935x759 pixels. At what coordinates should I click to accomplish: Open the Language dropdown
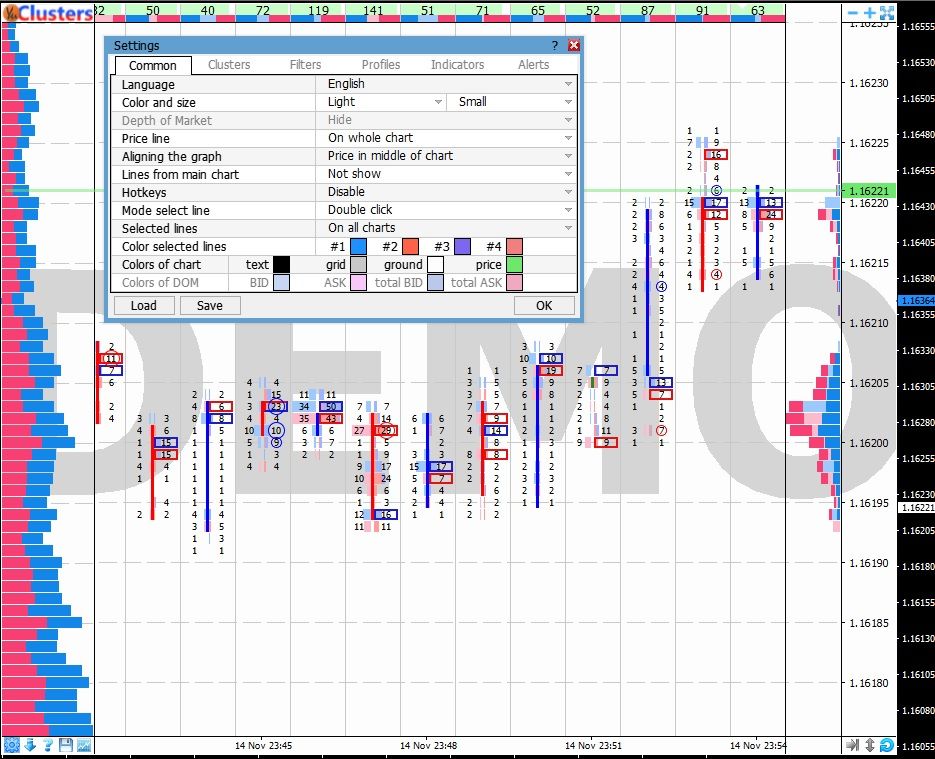coord(447,84)
